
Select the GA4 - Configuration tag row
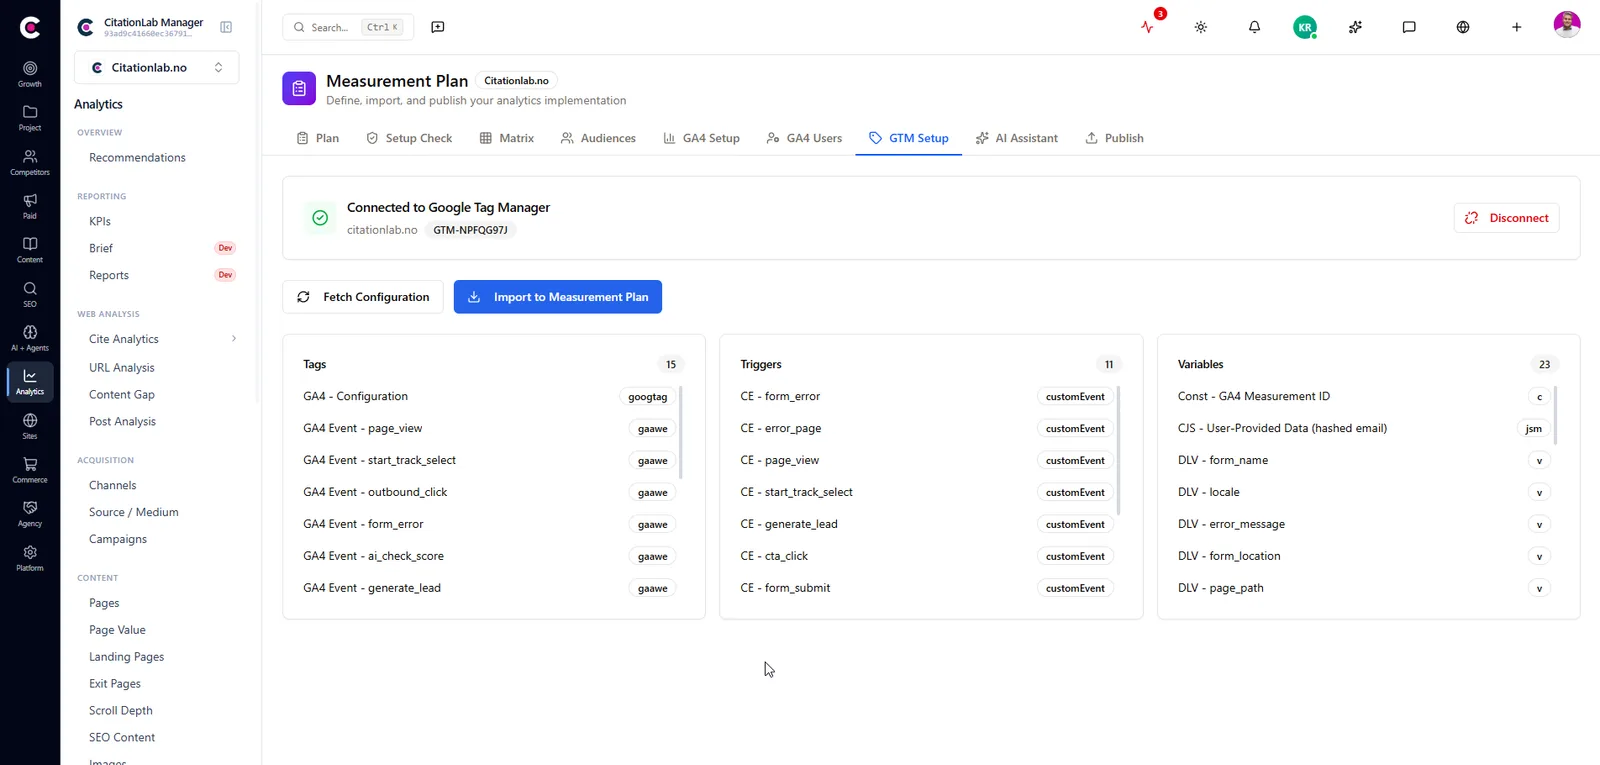tap(490, 397)
